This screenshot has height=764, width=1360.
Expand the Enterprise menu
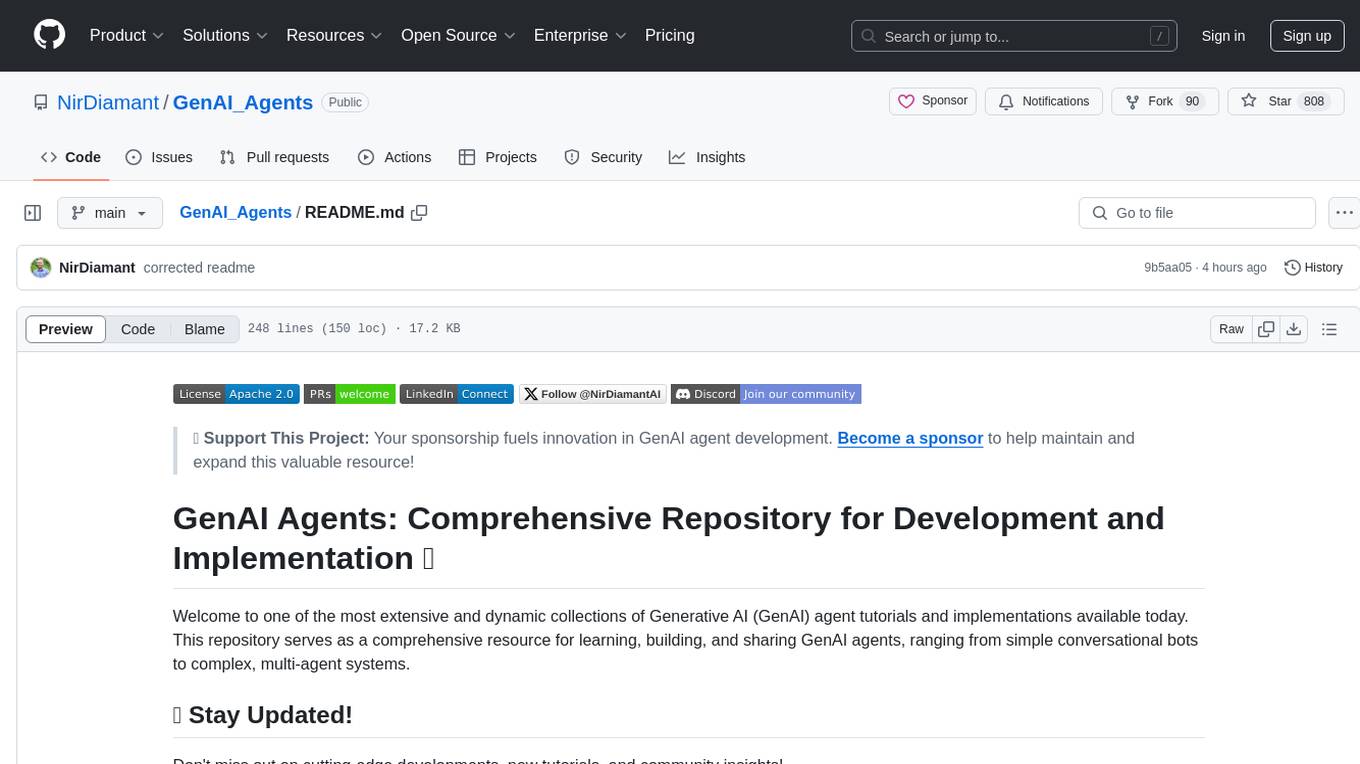coord(580,35)
